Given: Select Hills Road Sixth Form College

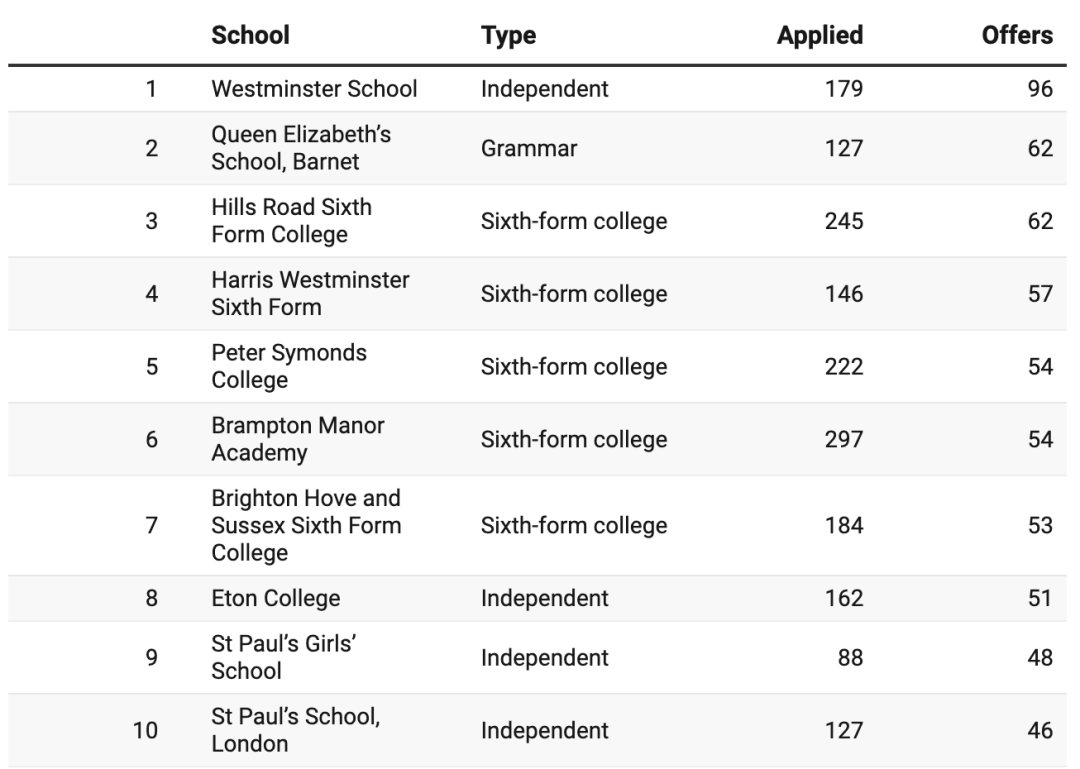Looking at the screenshot, I should 291,221.
